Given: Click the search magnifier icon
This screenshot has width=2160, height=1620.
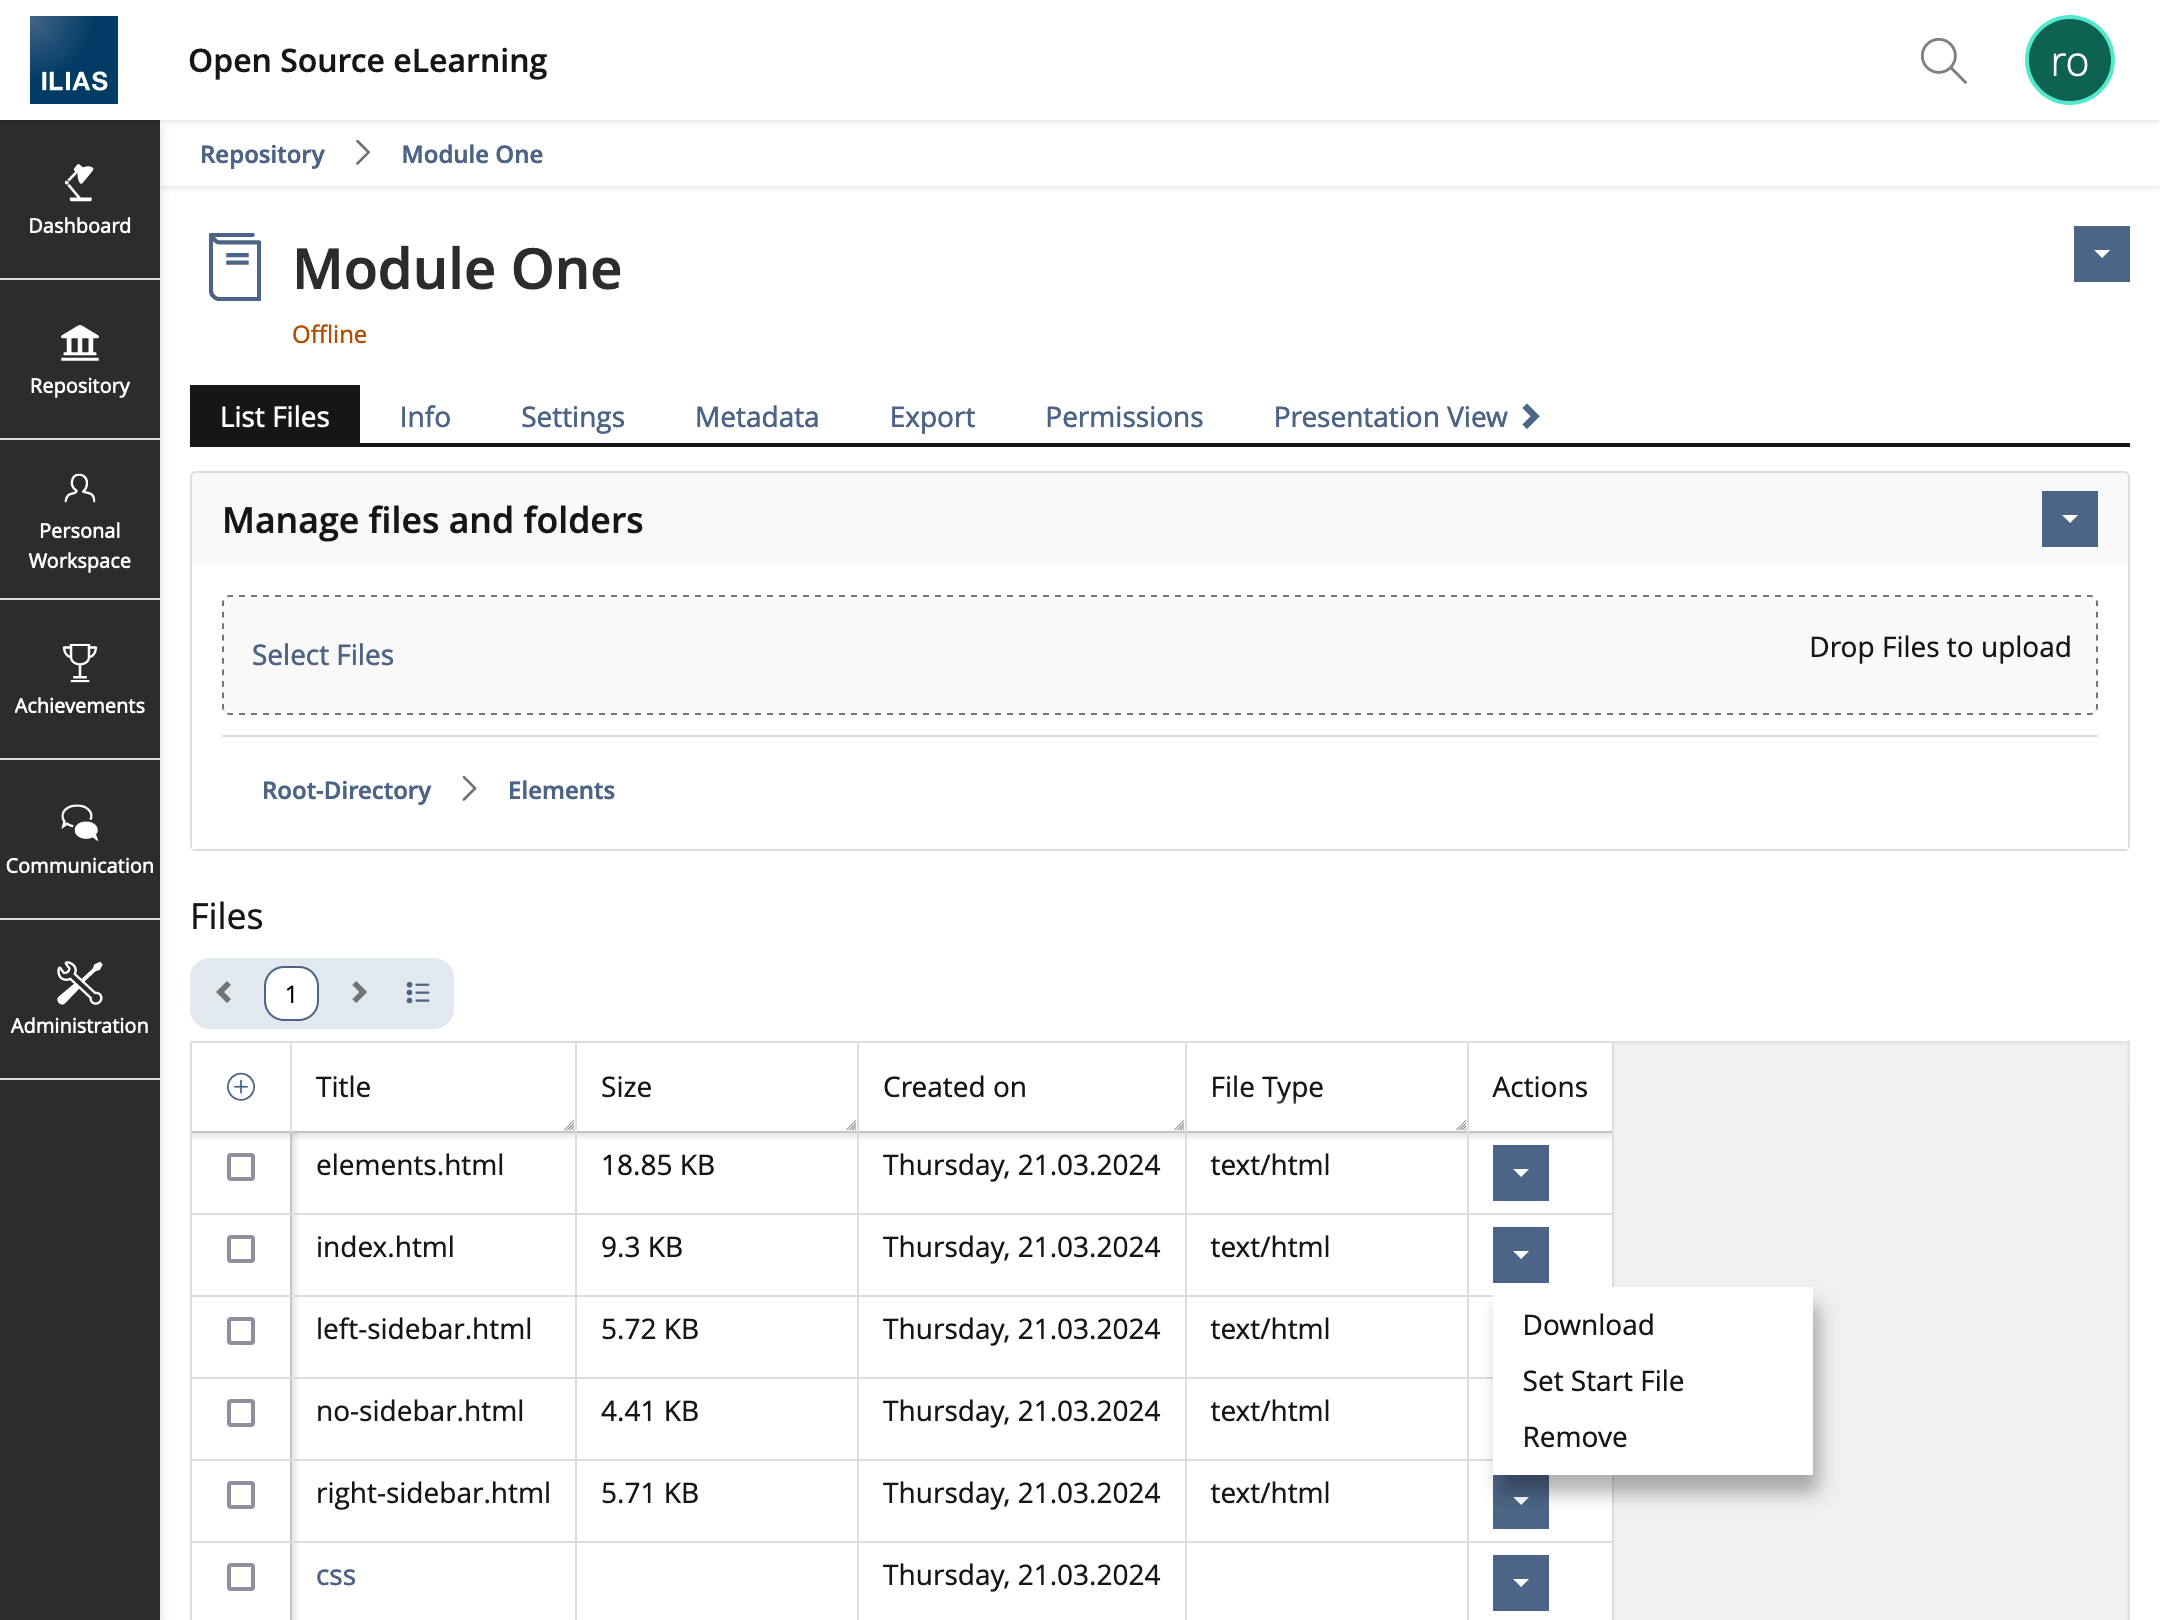Looking at the screenshot, I should coord(1943,61).
